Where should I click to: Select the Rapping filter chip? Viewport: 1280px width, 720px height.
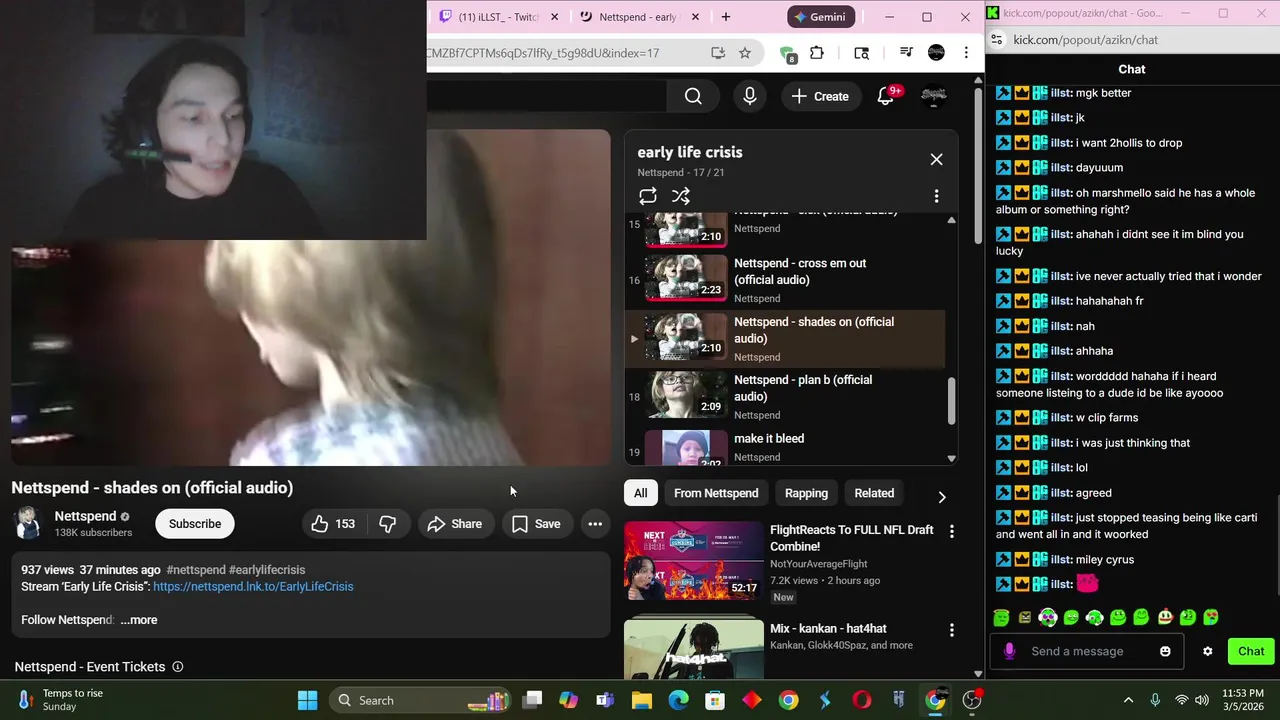806,493
